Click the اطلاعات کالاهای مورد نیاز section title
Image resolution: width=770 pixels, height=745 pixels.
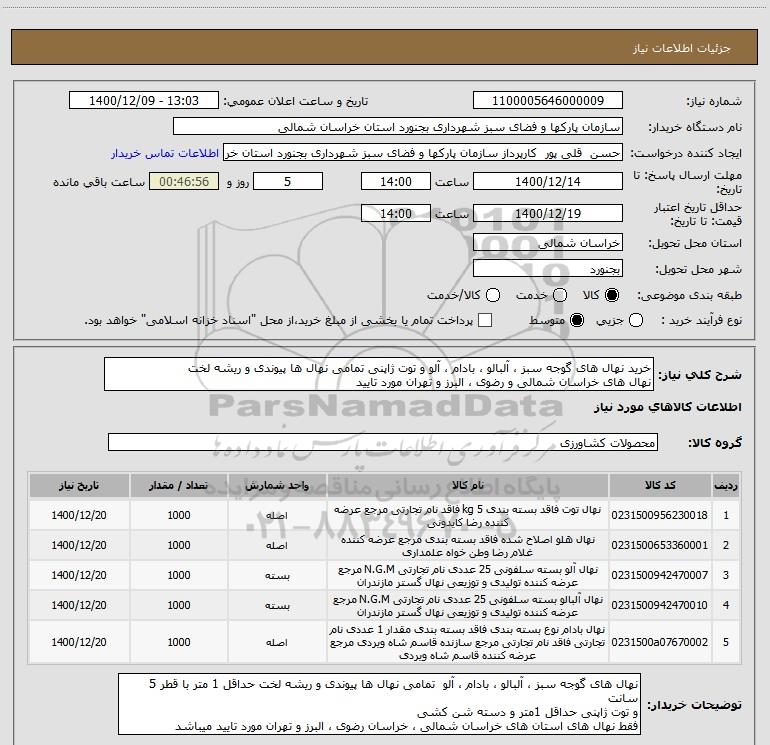[667, 407]
